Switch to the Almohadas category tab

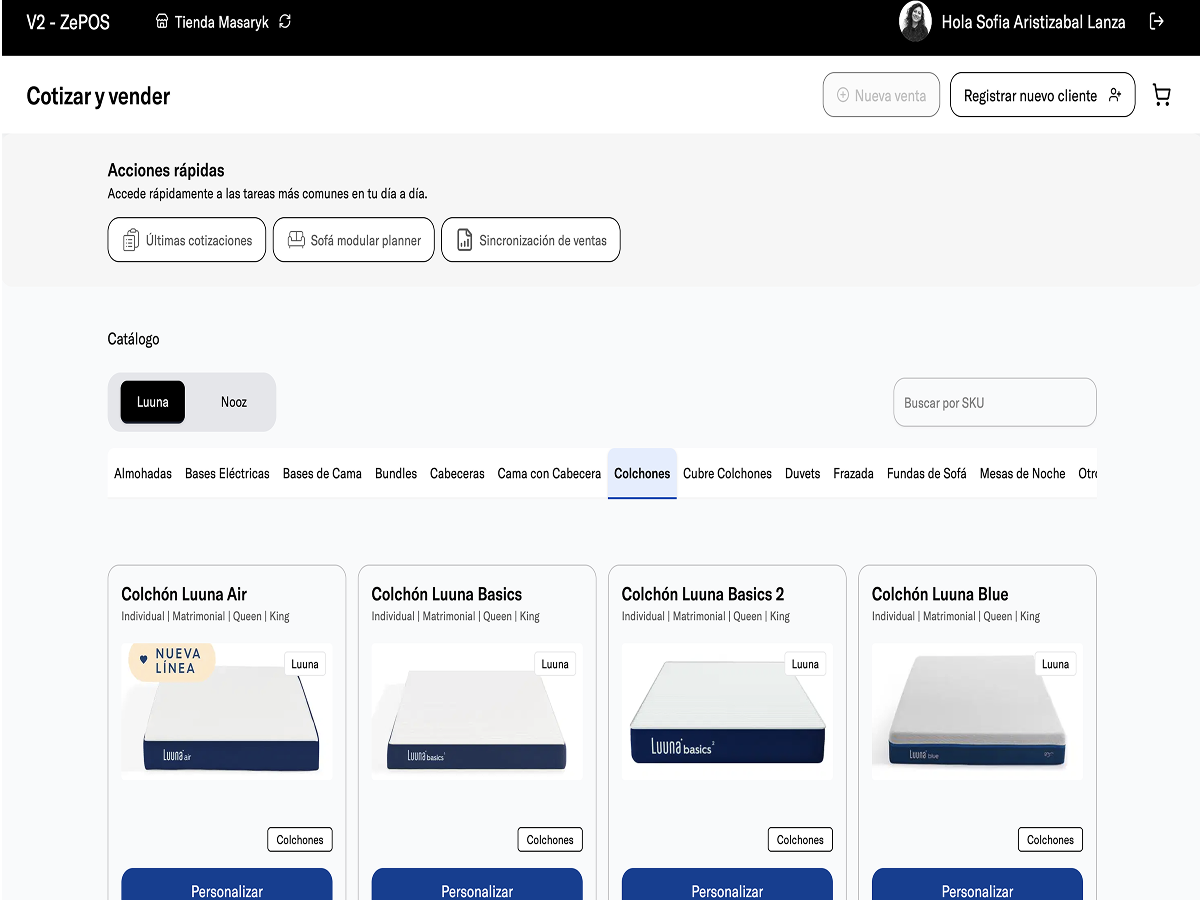(143, 473)
